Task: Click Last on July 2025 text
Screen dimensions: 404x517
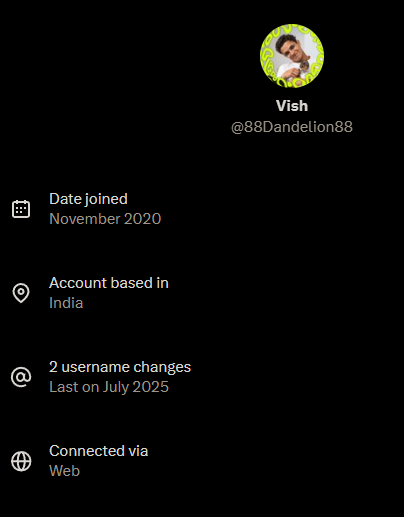Action: tap(109, 387)
